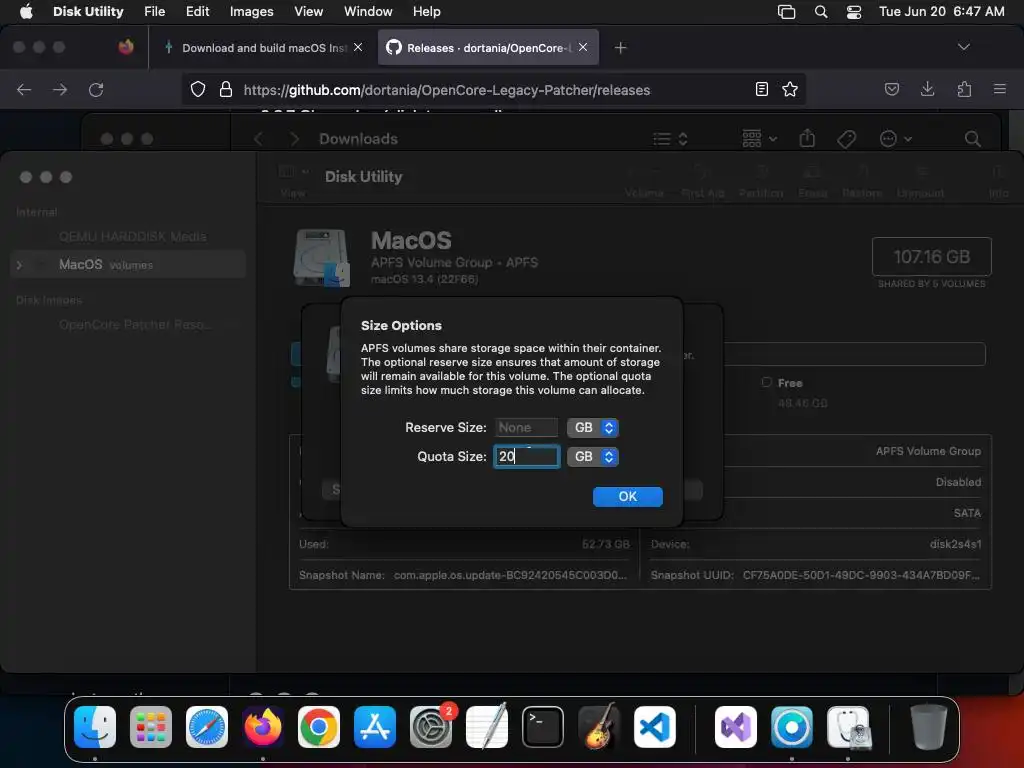Search in Downloads Finder window
Screen dimensions: 1024x768
(972, 138)
